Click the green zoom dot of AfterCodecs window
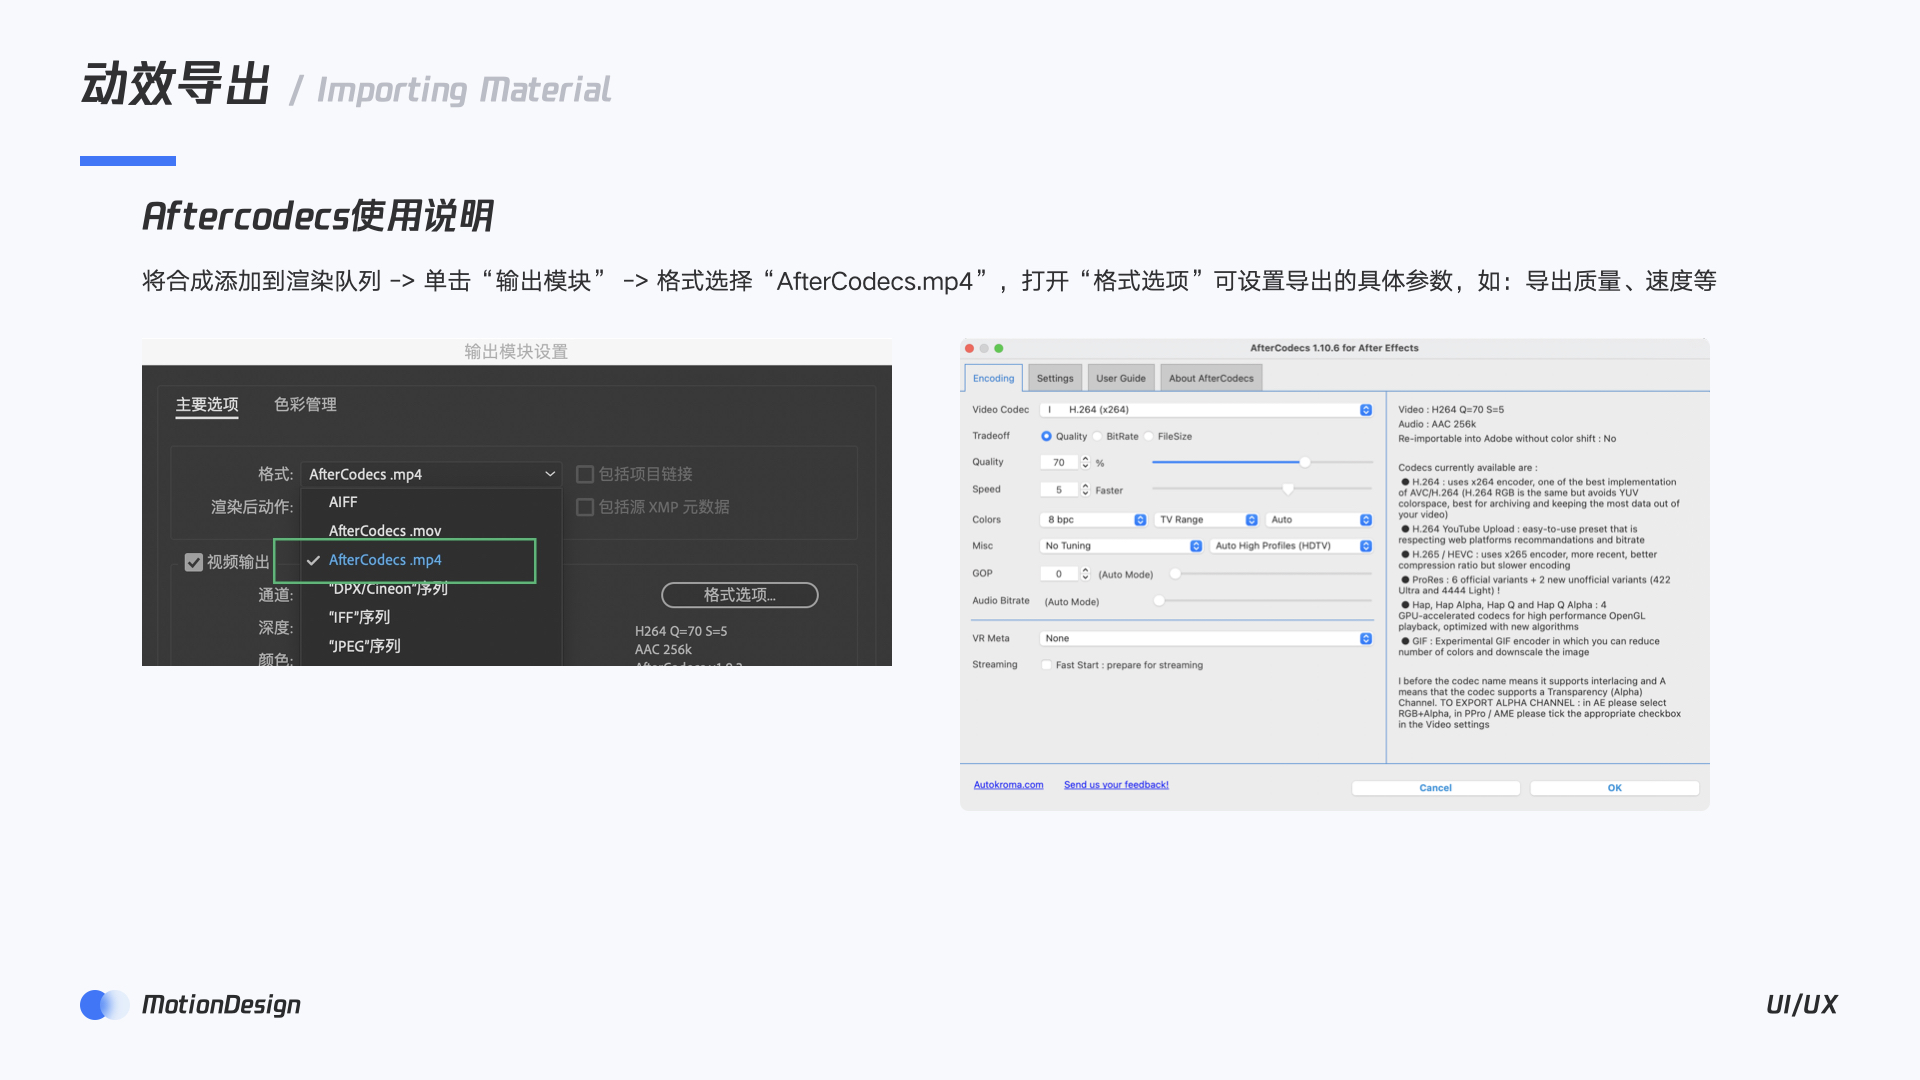Image resolution: width=1920 pixels, height=1080 pixels. coord(999,348)
